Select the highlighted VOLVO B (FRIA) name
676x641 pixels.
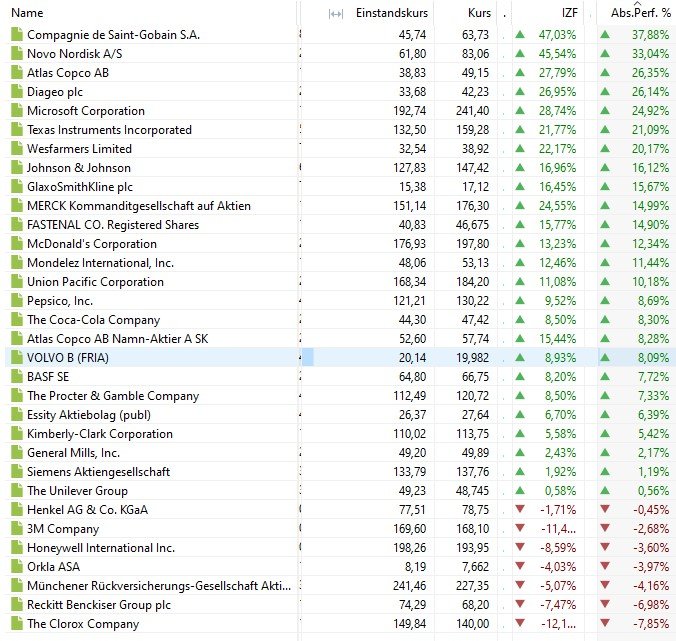click(x=68, y=357)
